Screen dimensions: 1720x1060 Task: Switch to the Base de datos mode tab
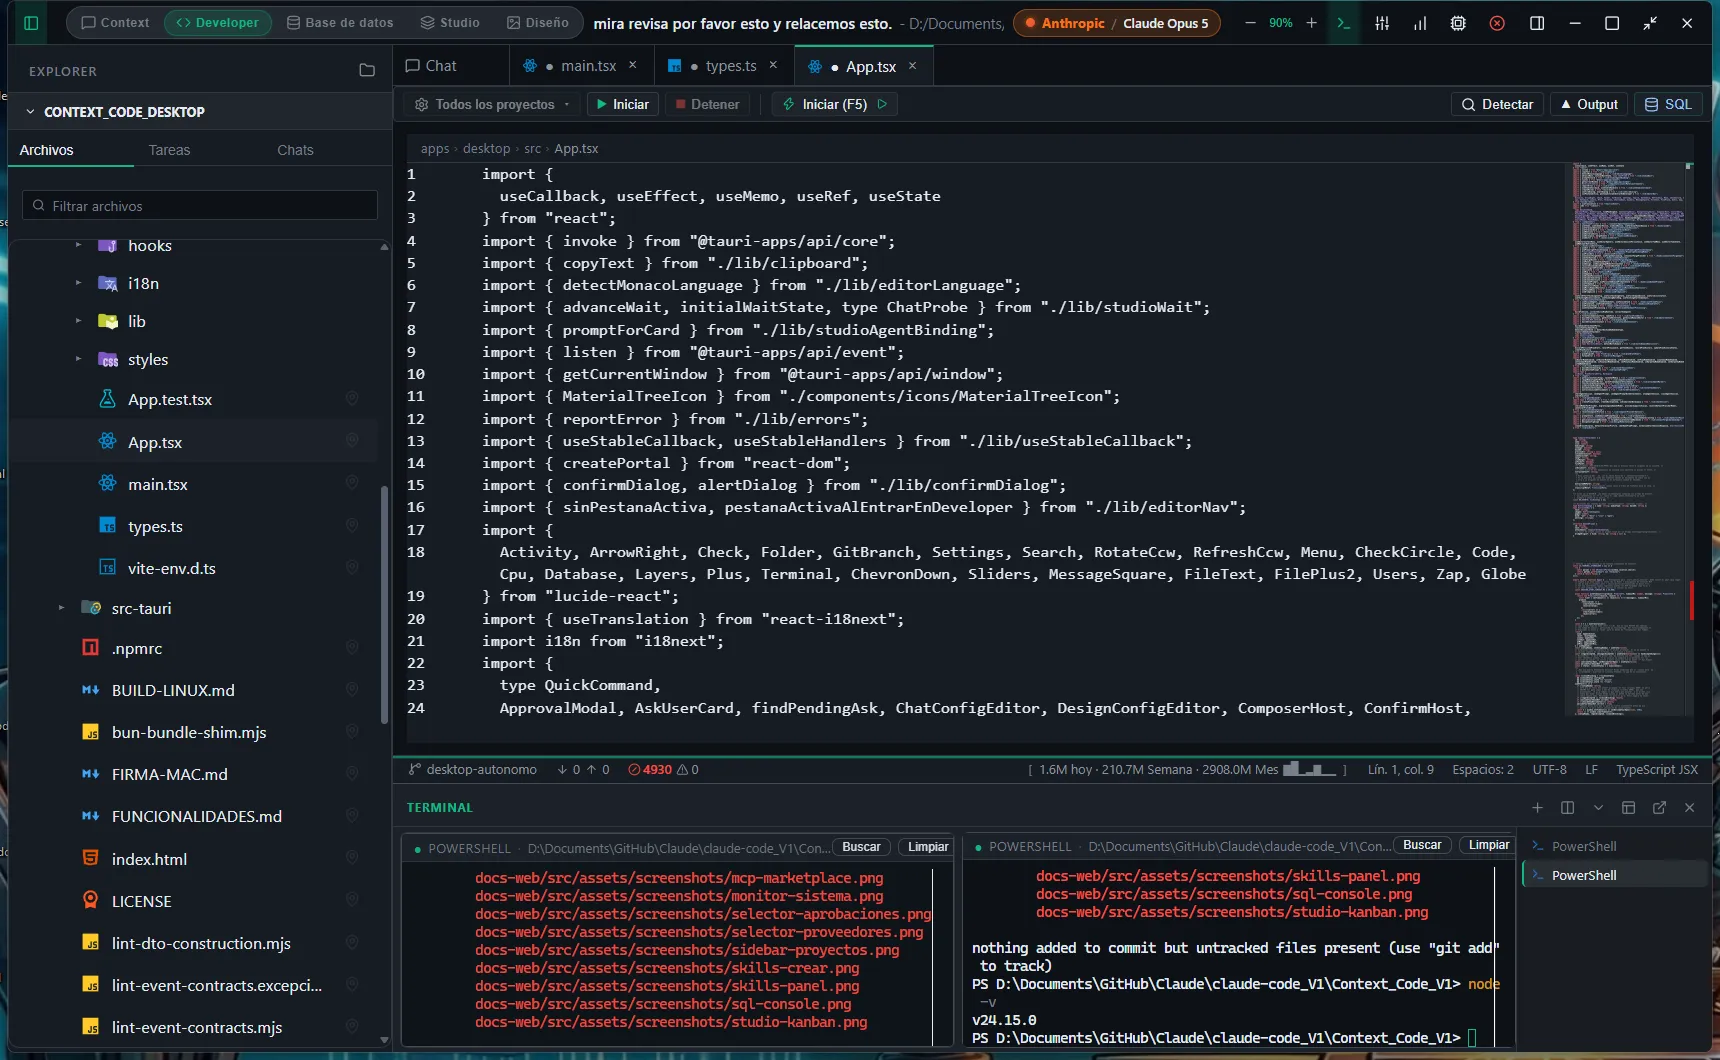coord(340,22)
